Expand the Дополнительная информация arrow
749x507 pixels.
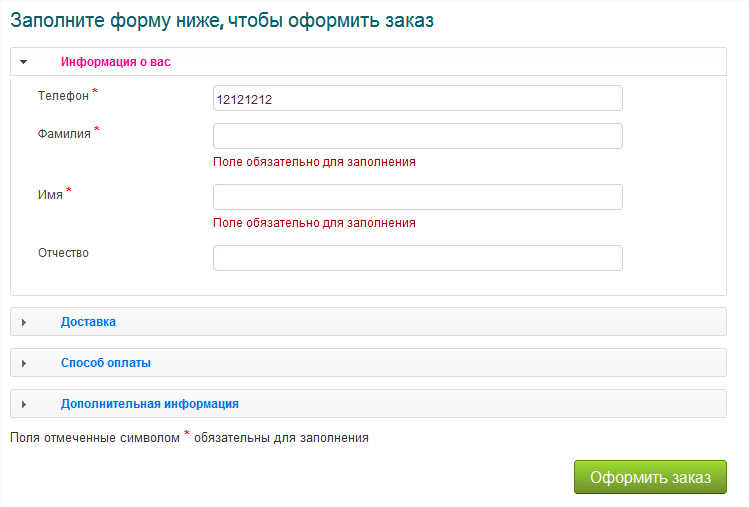pos(23,404)
